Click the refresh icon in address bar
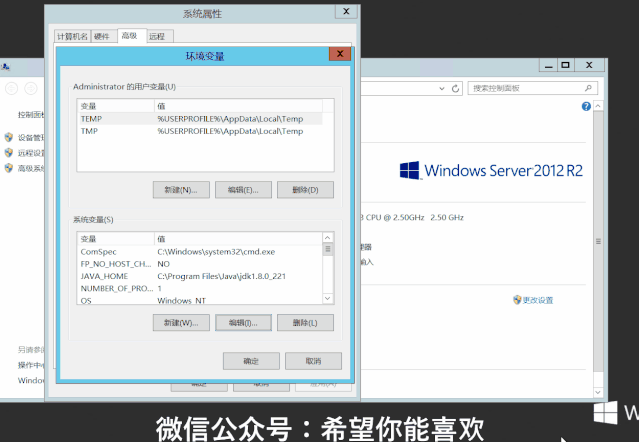The width and height of the screenshot is (639, 442). tap(455, 88)
